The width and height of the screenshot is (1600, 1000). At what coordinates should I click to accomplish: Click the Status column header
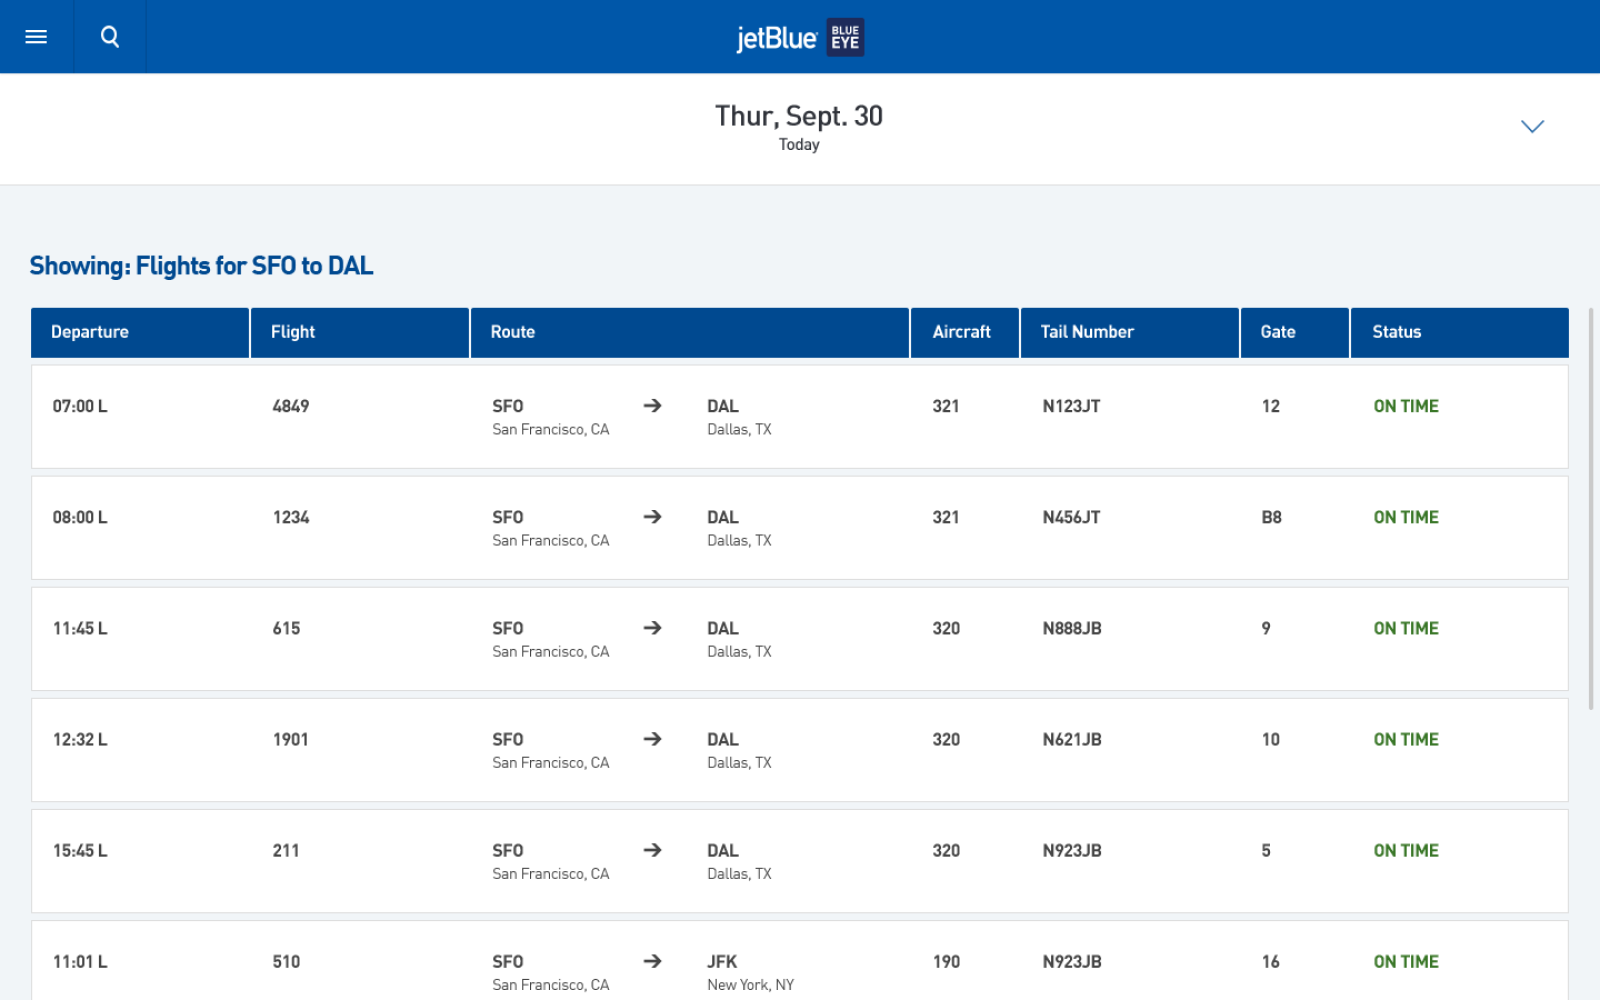[1396, 332]
